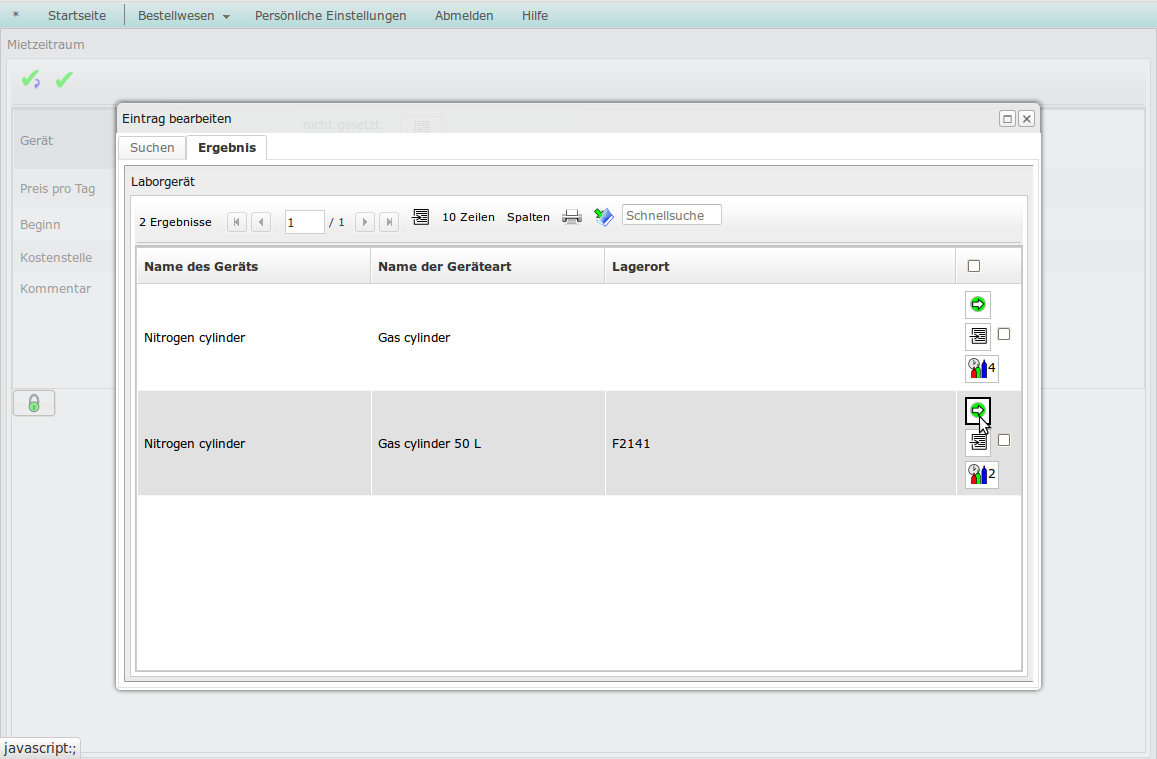
Task: Click the printer icon in results toolbar
Action: 572,217
